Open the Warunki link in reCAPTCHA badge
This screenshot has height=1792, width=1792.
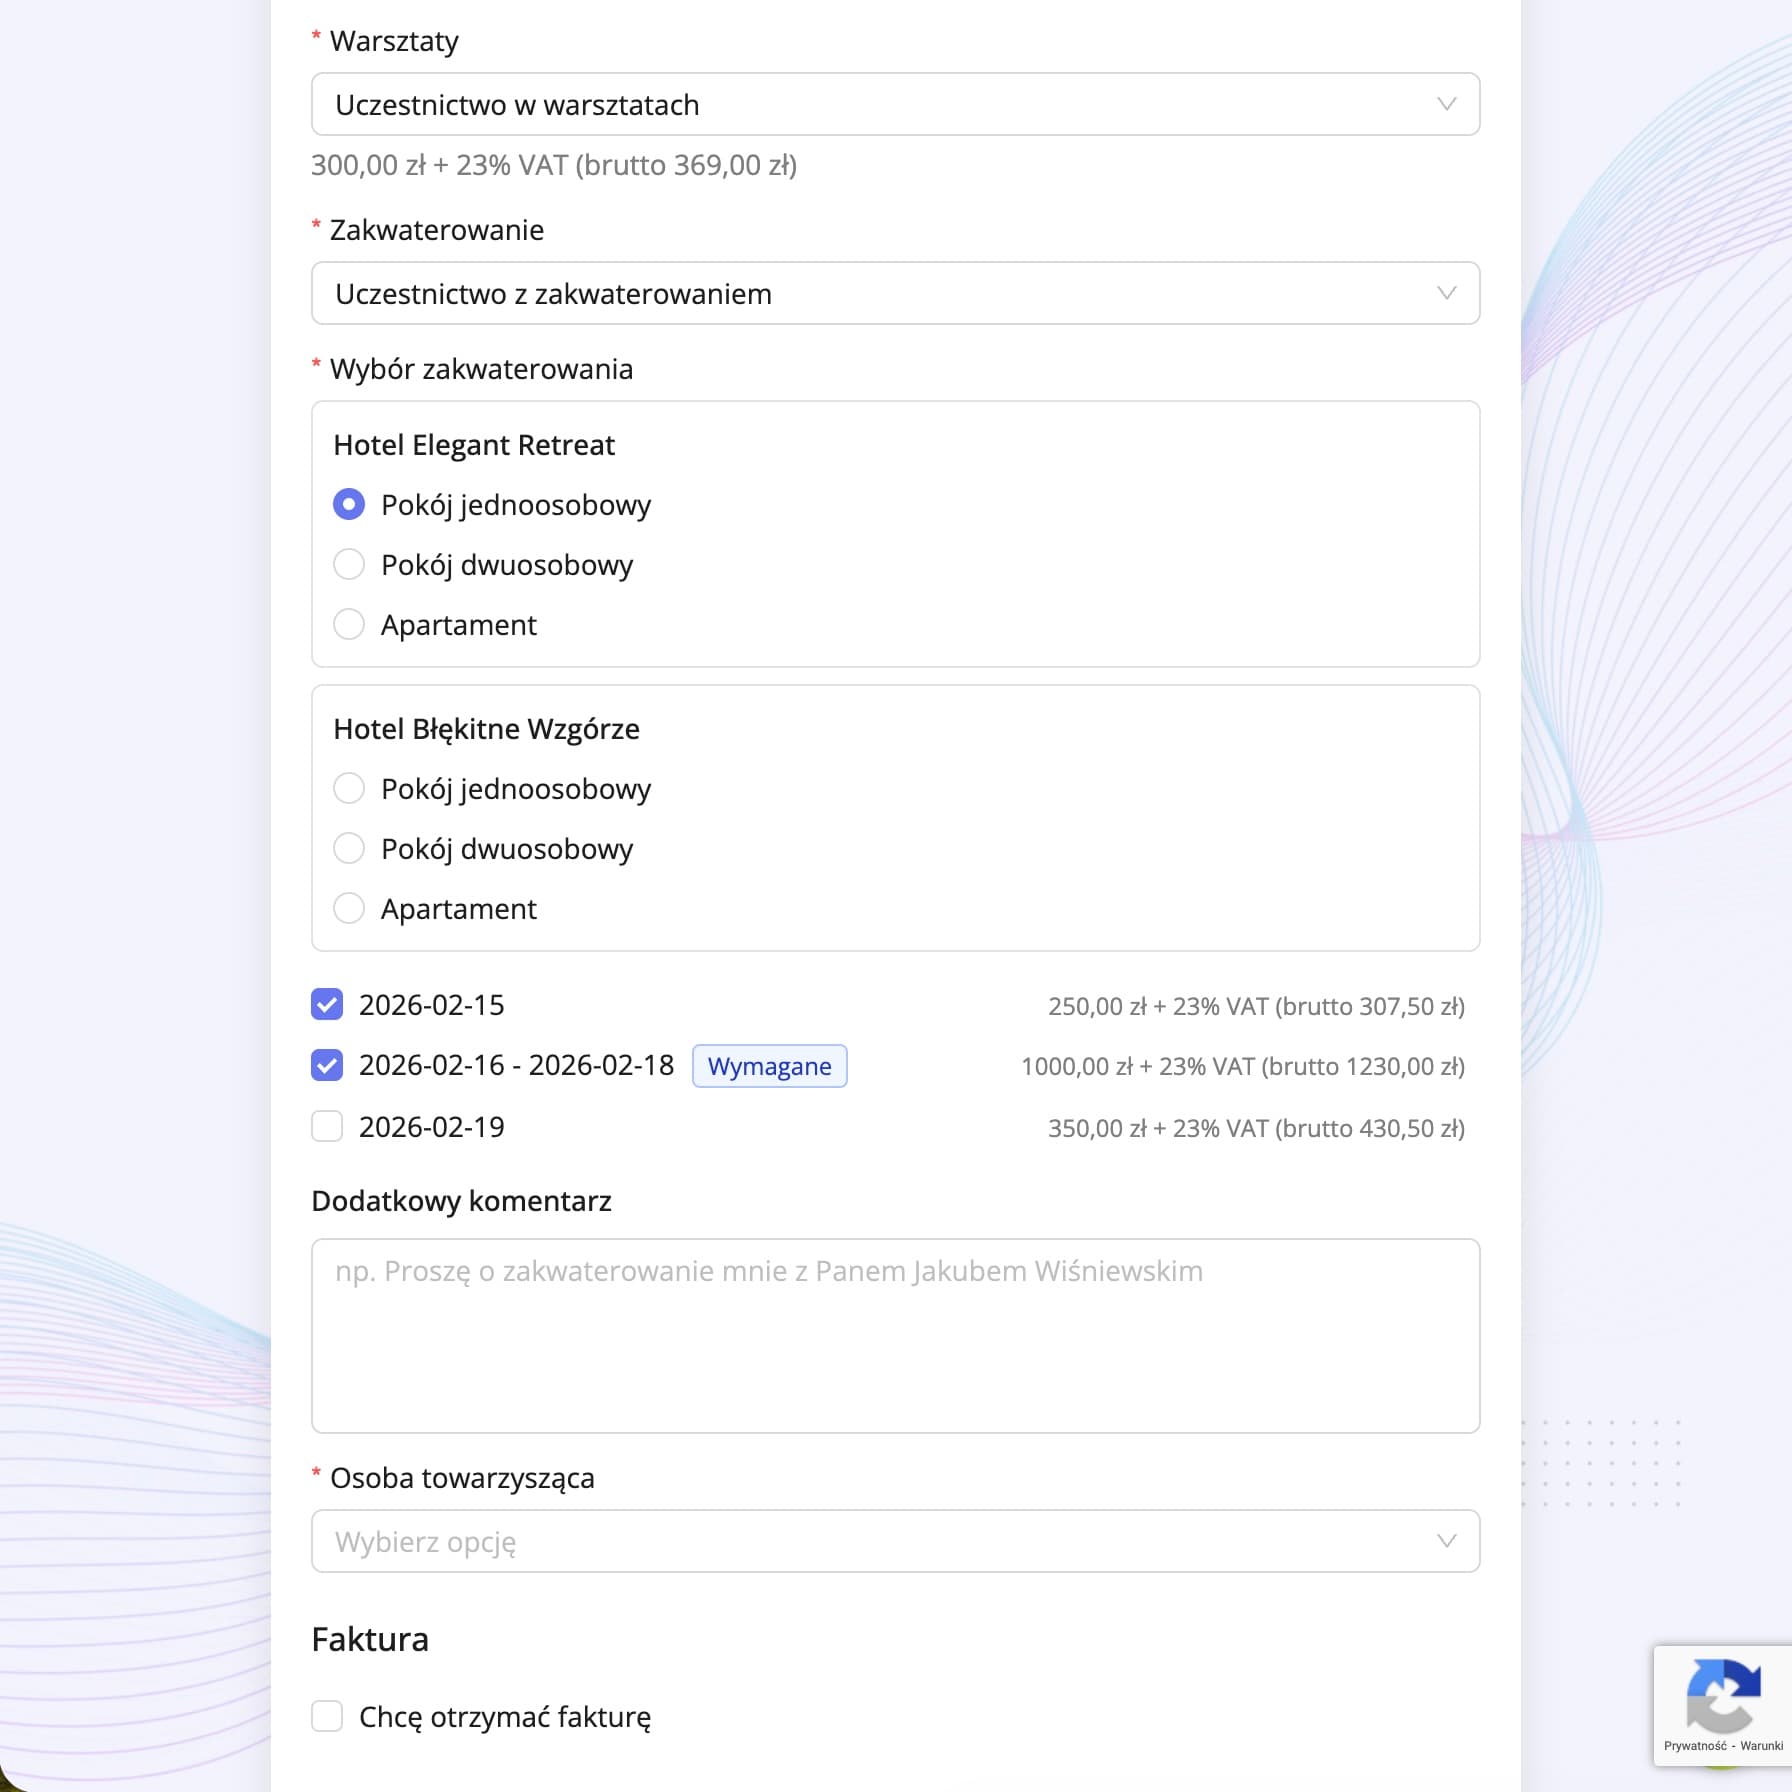(x=1761, y=1746)
